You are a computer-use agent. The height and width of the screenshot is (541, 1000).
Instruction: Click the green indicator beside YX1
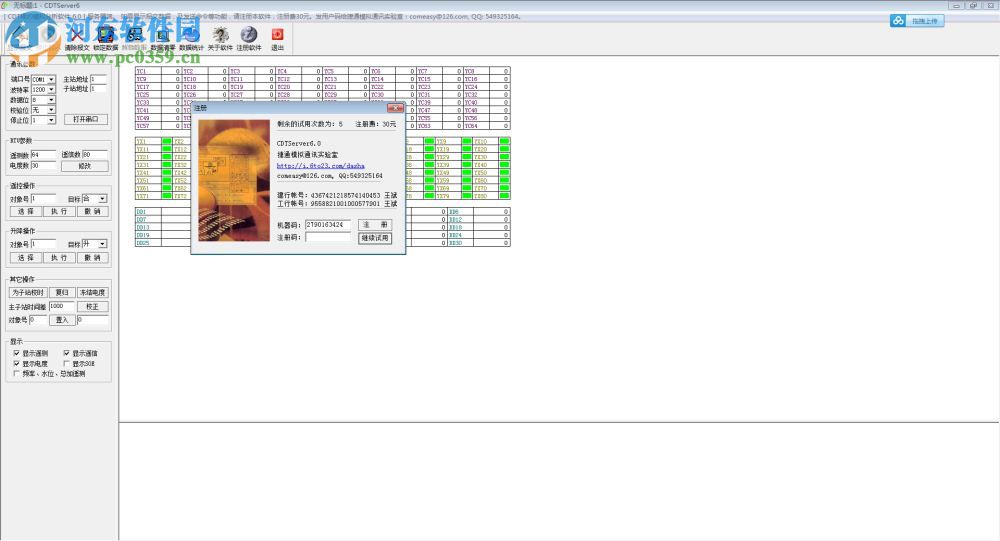pos(167,141)
